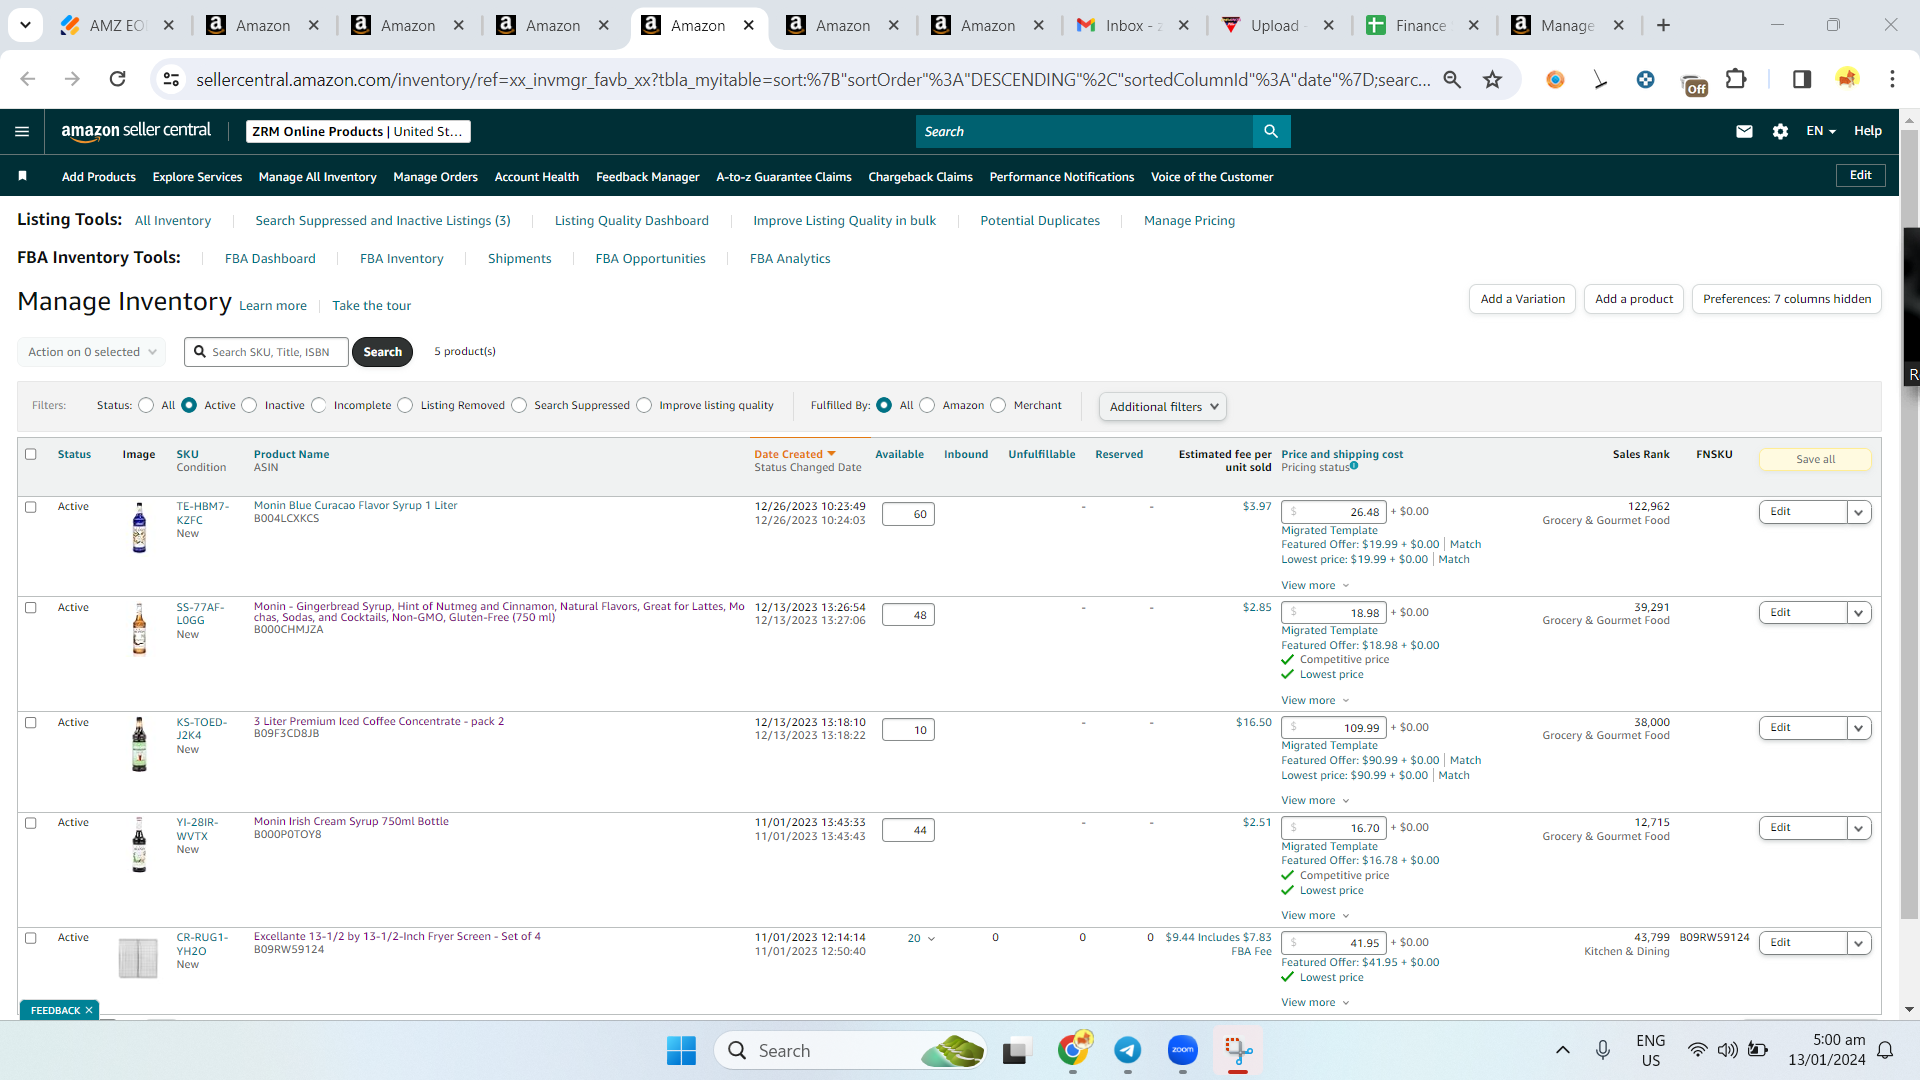The width and height of the screenshot is (1920, 1080).
Task: Reload the page with browser refresh icon
Action: 117,79
